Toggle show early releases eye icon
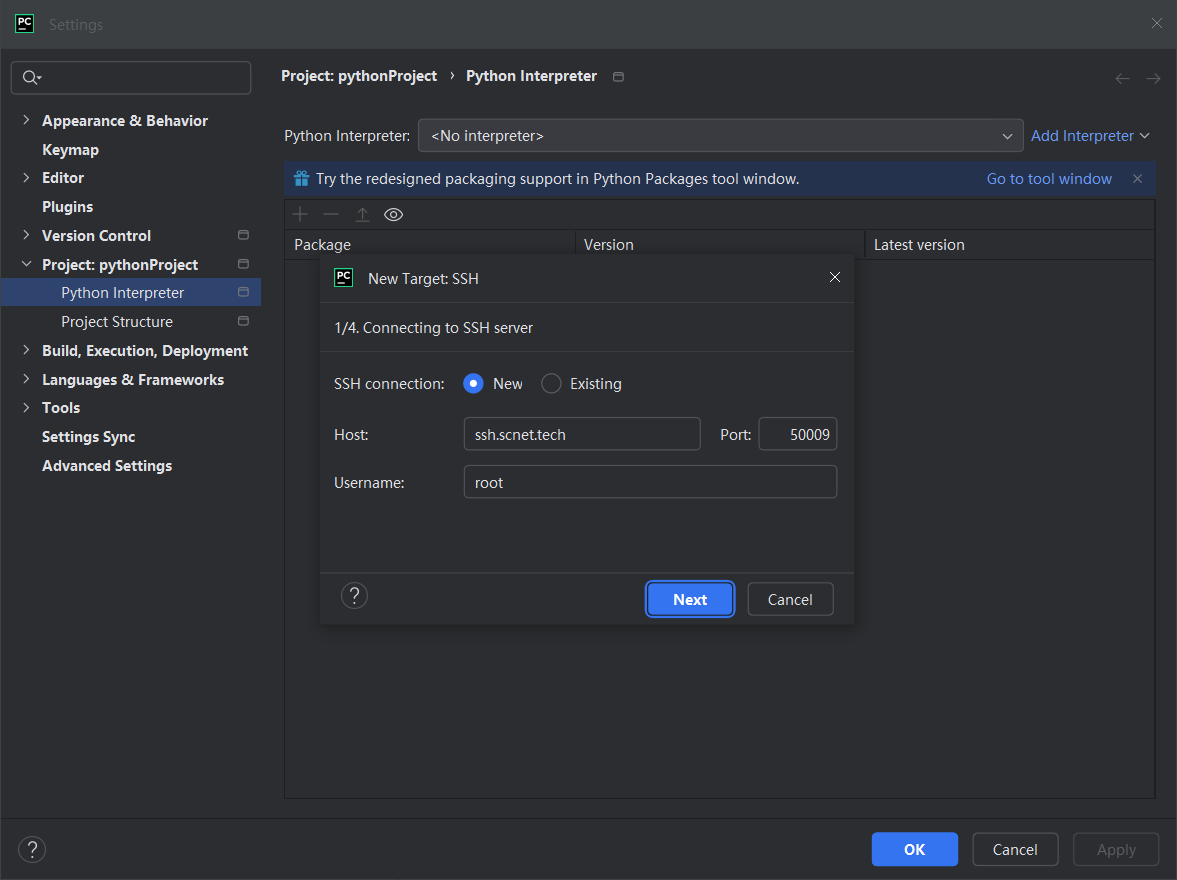The image size is (1177, 880). [x=394, y=215]
